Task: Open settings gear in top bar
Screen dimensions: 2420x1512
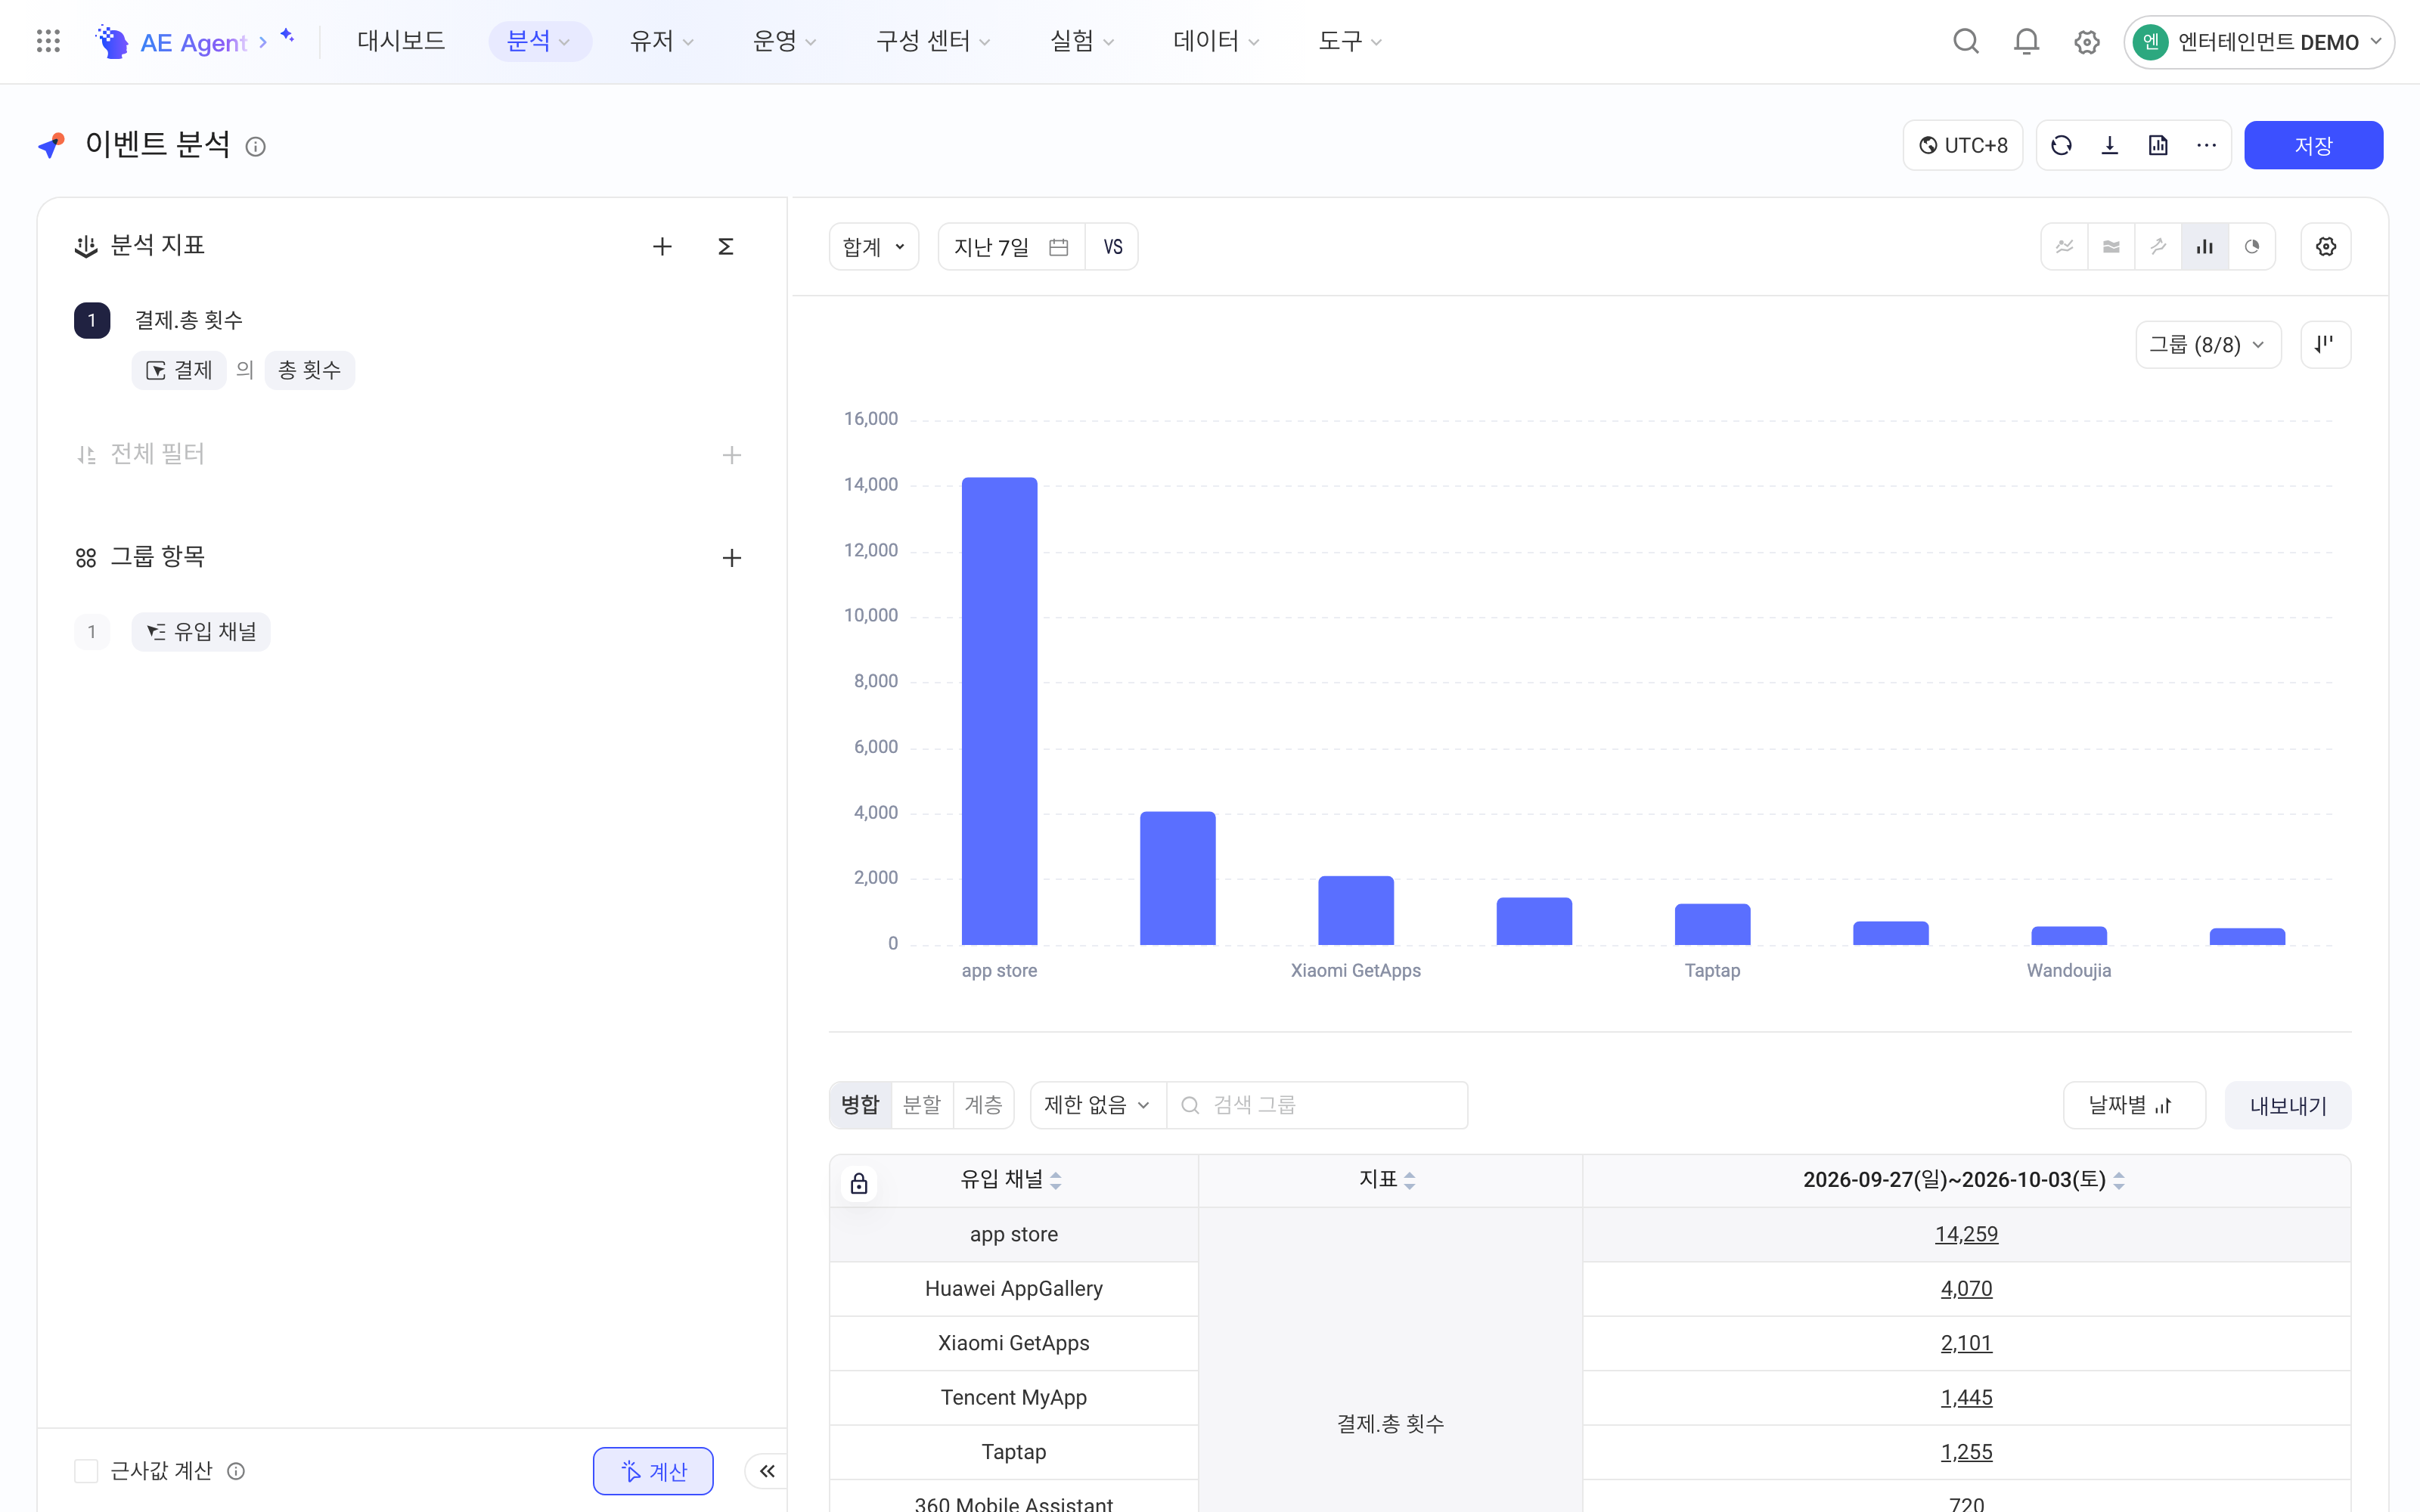Action: (2086, 42)
